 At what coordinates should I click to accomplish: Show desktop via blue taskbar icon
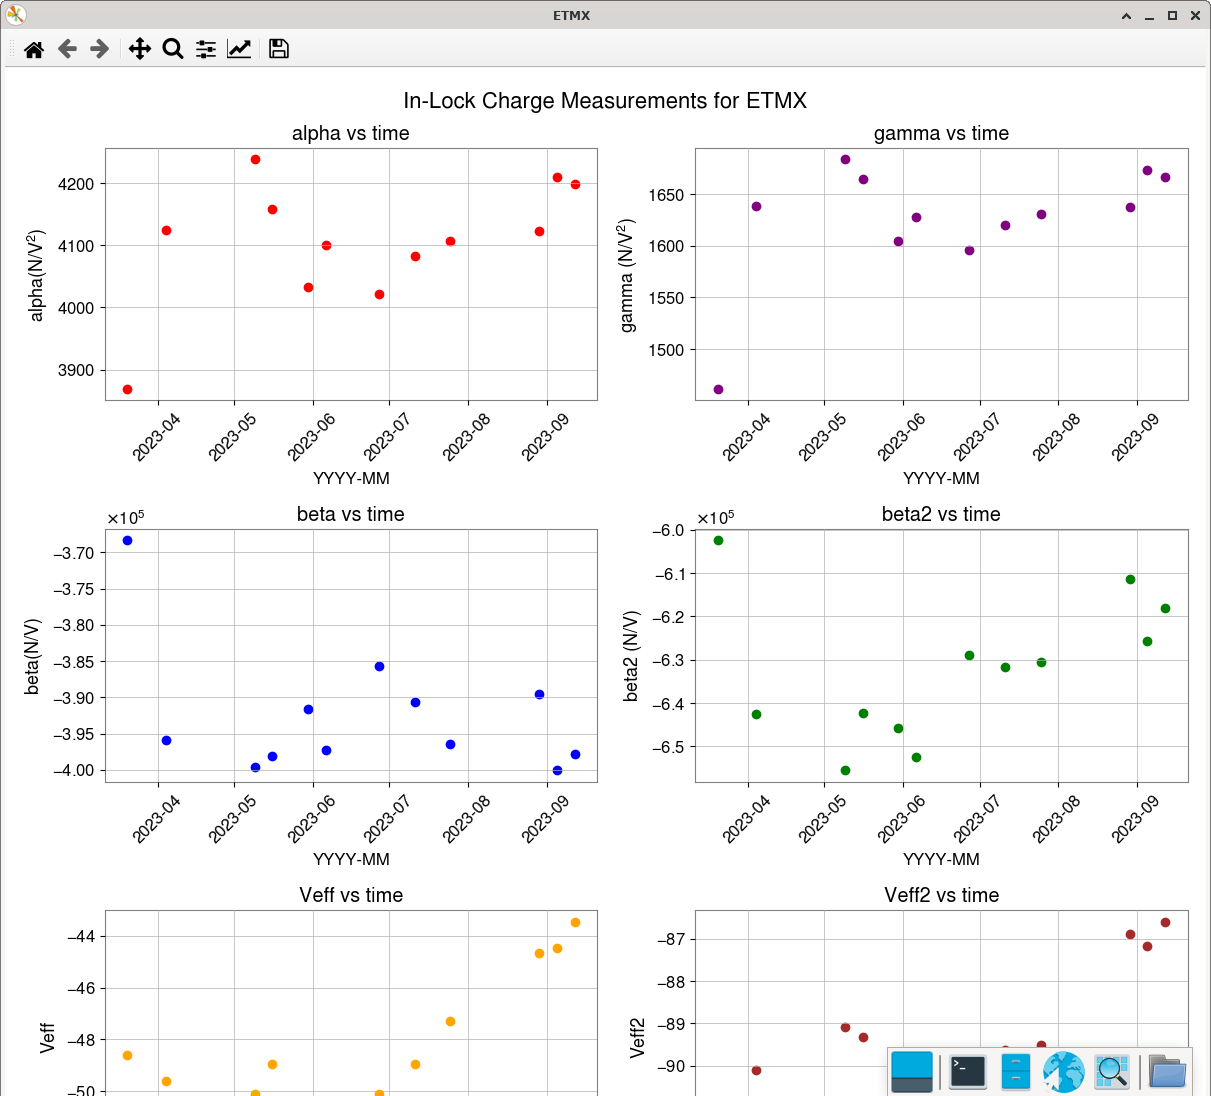pos(912,1072)
